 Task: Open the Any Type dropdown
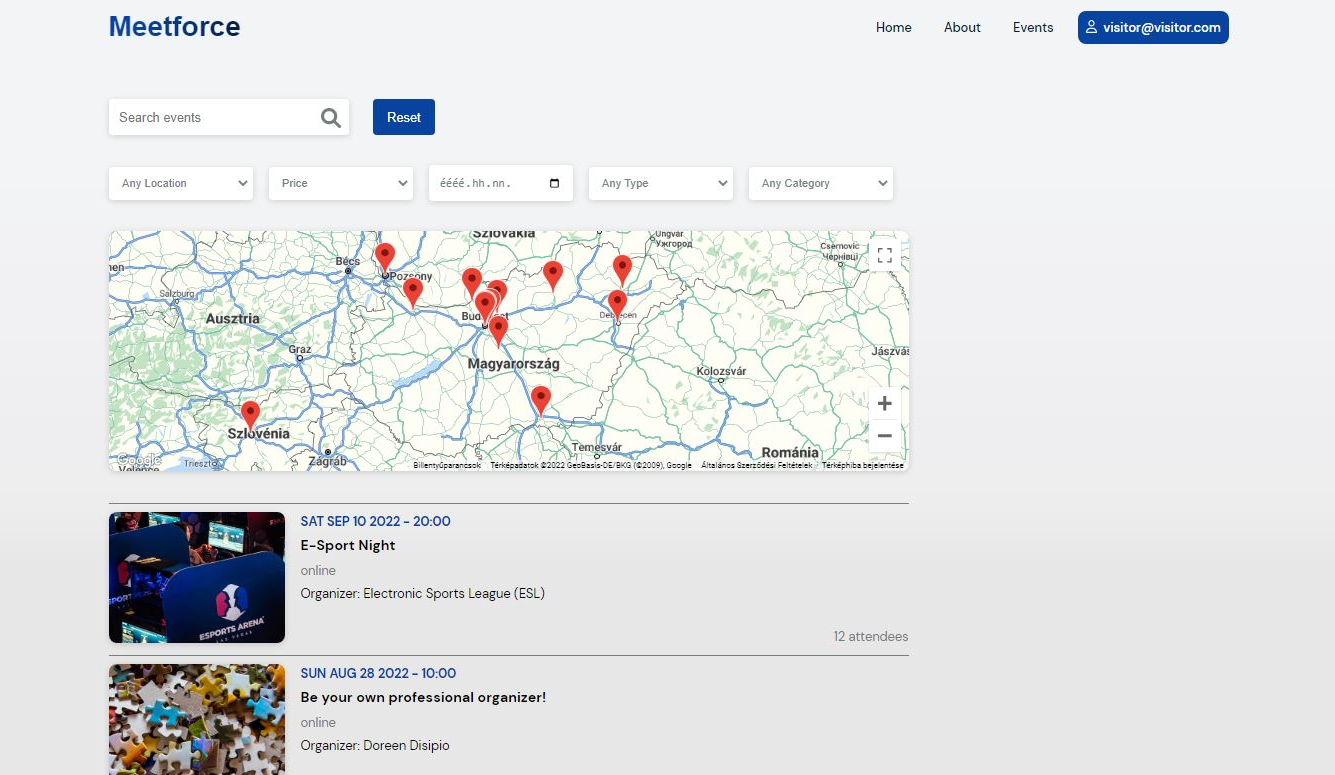(x=661, y=183)
